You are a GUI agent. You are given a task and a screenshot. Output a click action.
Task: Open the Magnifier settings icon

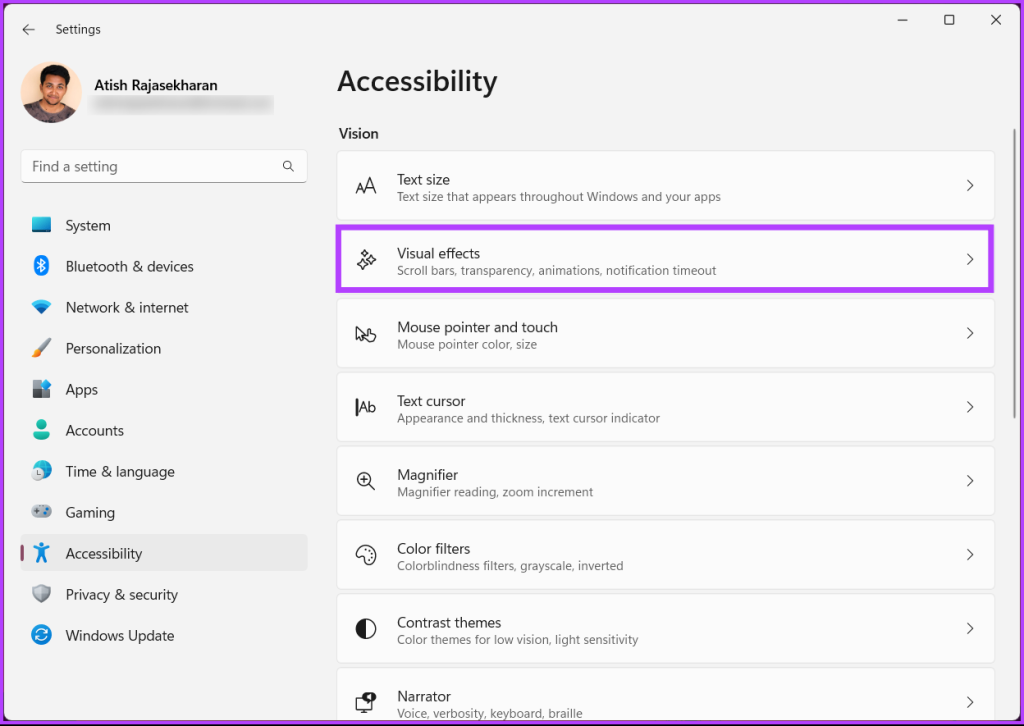point(365,480)
